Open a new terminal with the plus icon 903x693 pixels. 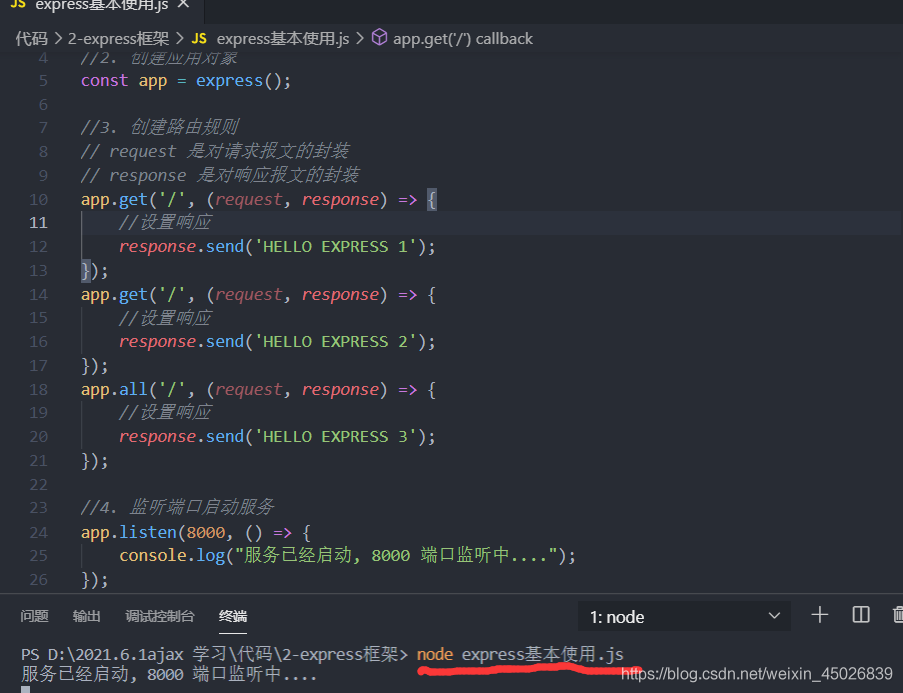tap(819, 616)
